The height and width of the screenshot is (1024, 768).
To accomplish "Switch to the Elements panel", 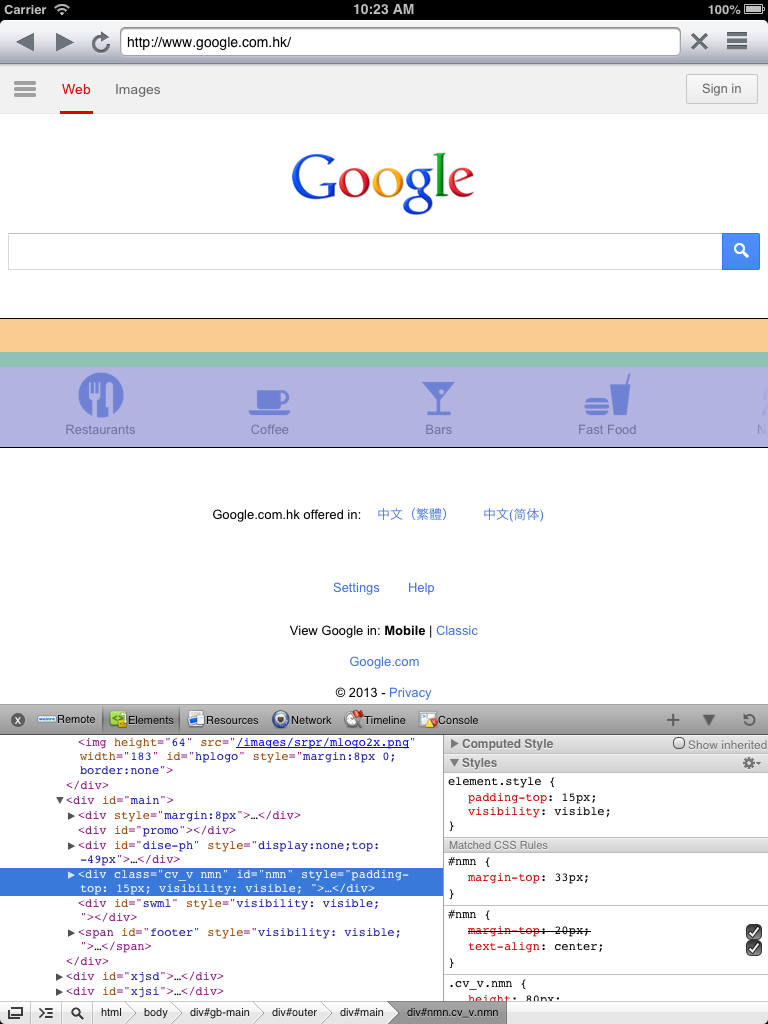I will (142, 720).
